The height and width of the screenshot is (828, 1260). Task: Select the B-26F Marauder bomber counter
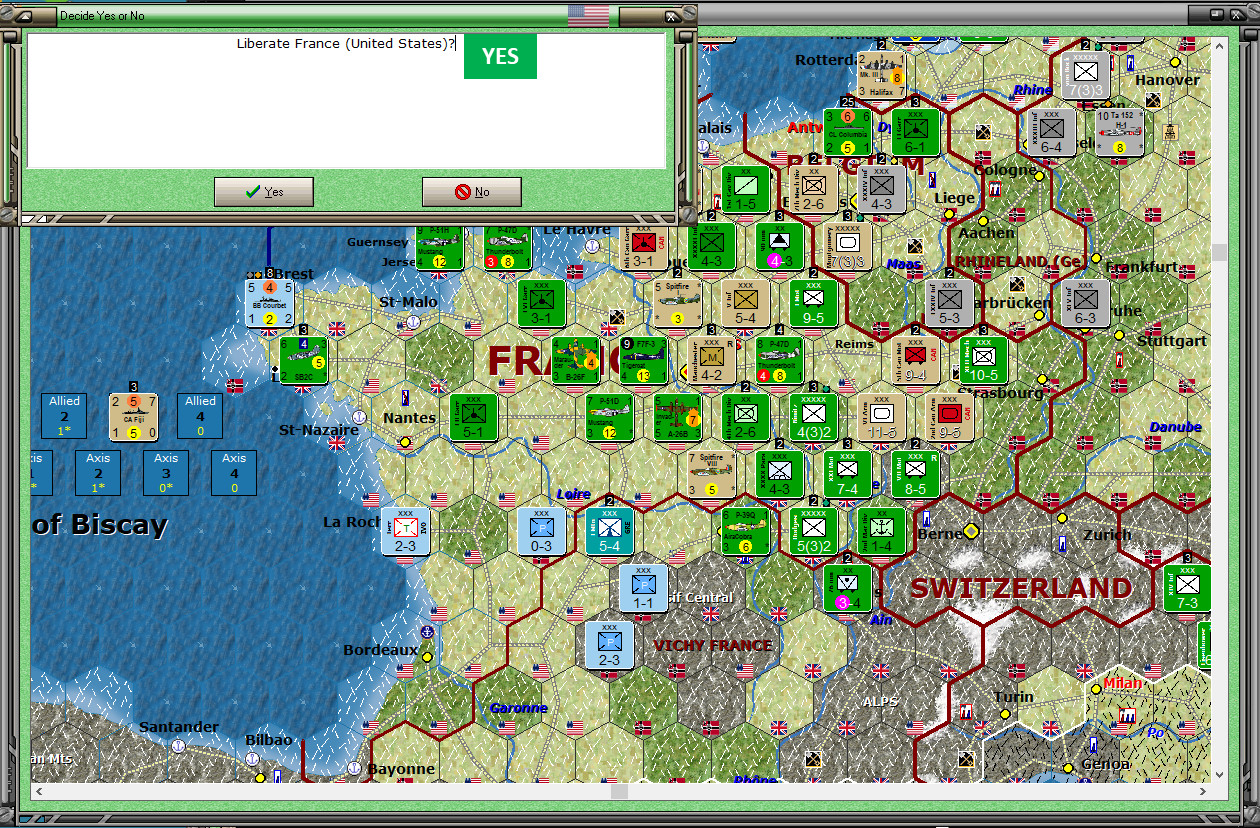(576, 361)
